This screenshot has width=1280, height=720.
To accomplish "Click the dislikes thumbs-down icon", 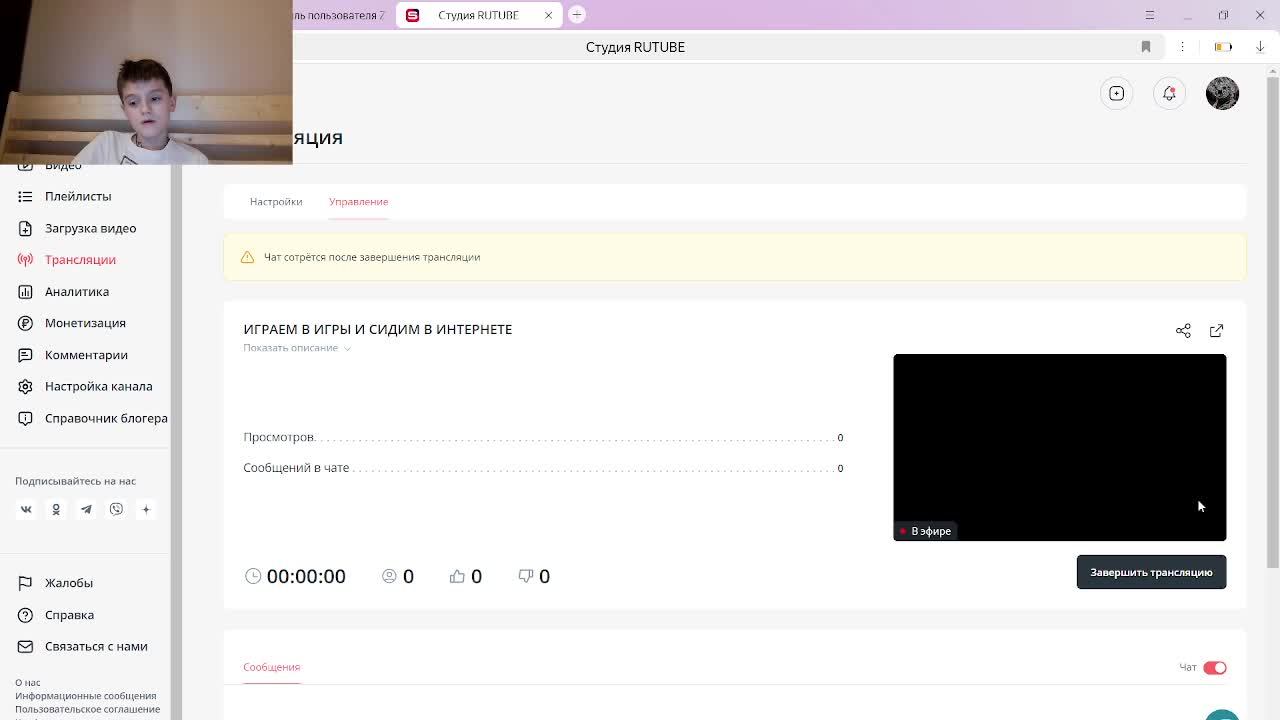I will tap(526, 576).
